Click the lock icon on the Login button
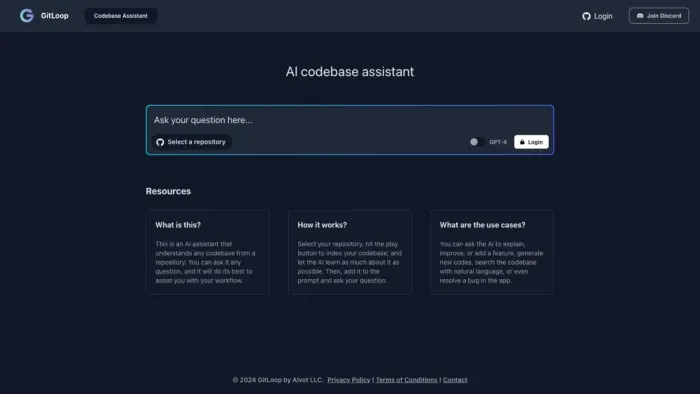Screen dimensions: 700x394 click(522, 142)
